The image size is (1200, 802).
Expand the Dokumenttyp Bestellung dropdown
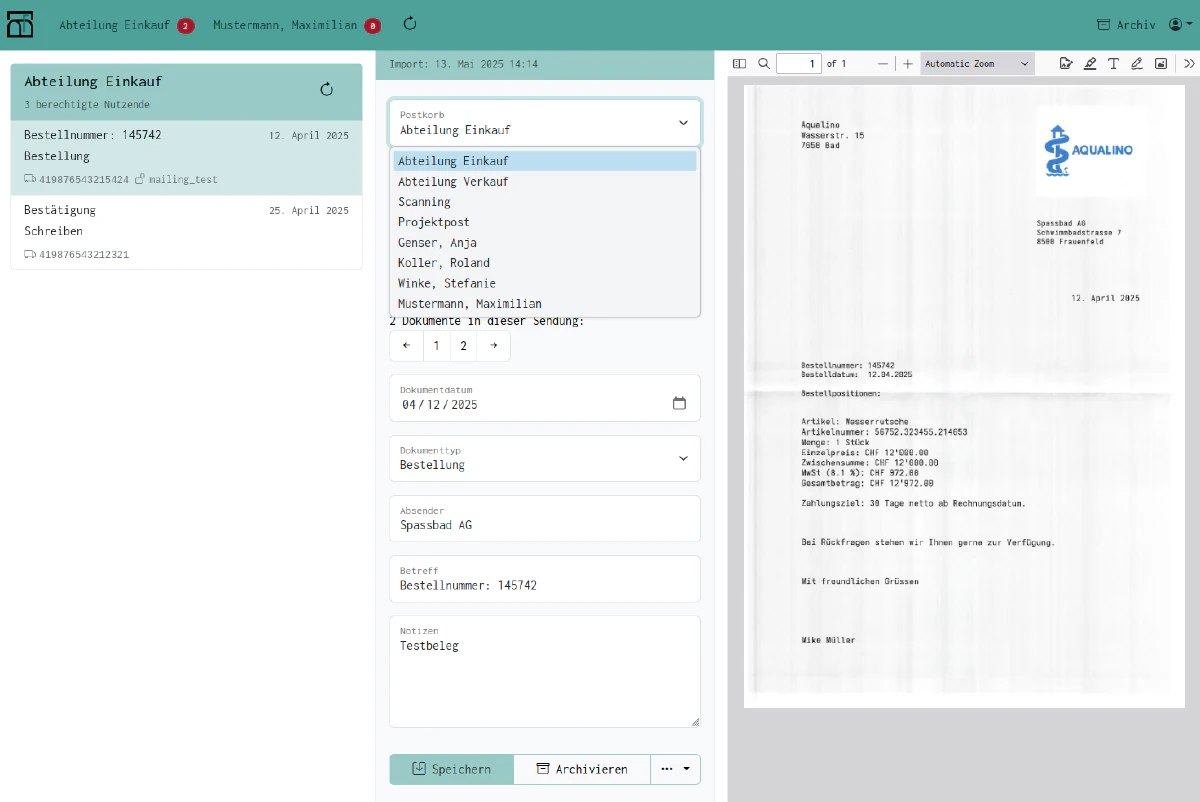(545, 458)
